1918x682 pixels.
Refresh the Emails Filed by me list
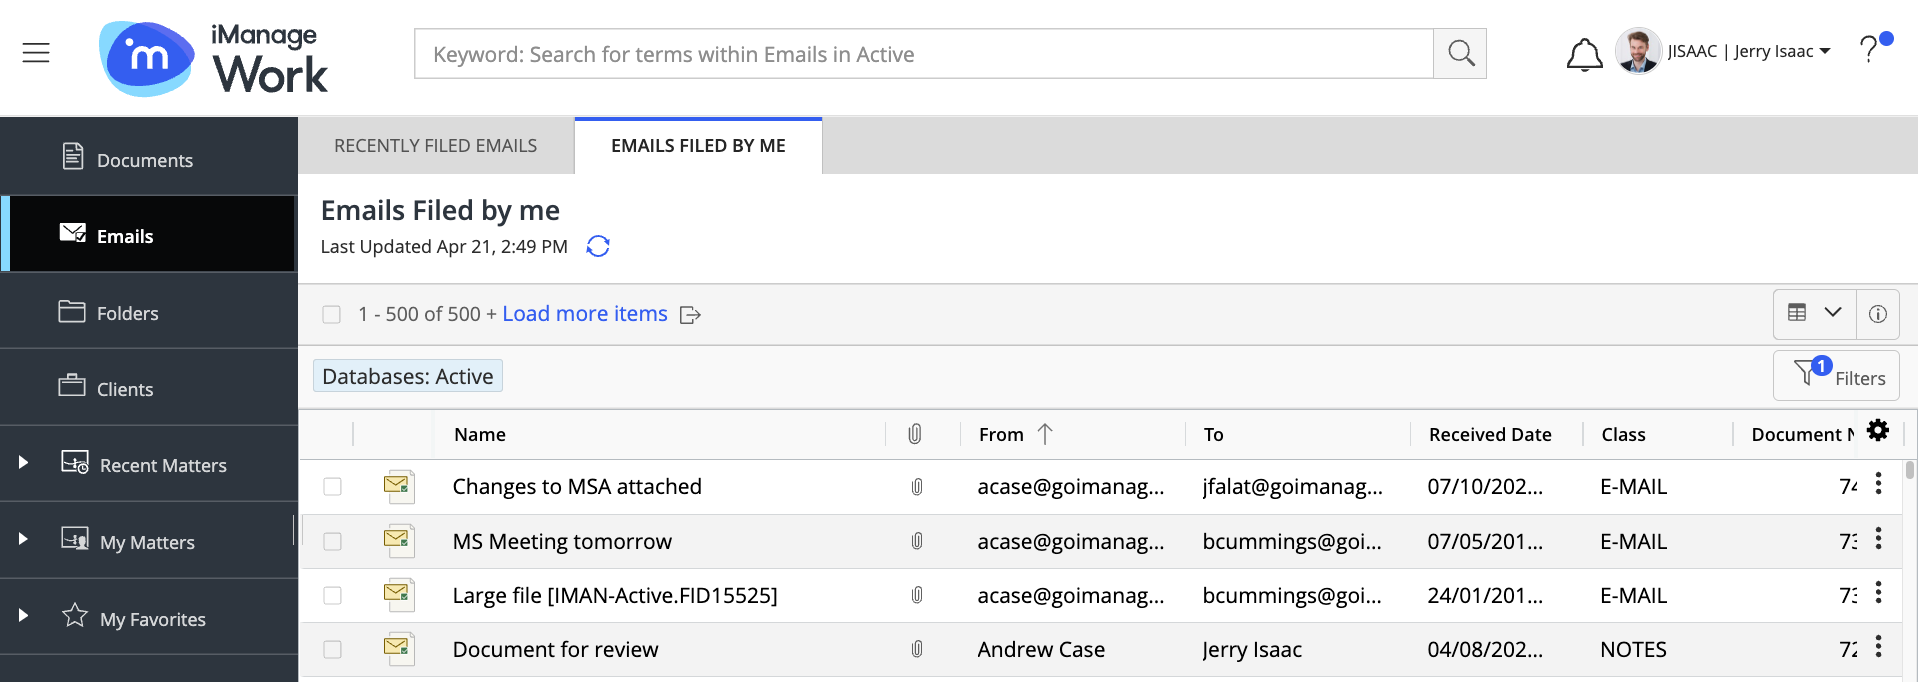(598, 246)
